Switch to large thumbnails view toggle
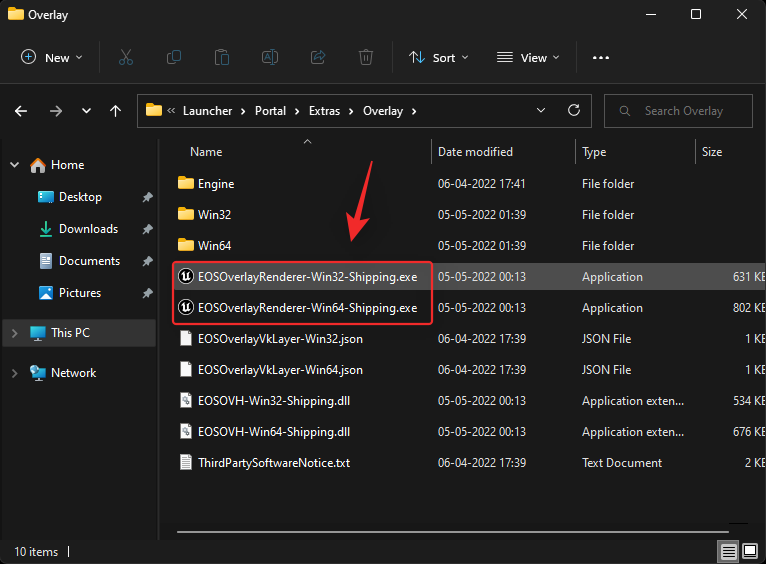This screenshot has height=564, width=766. click(x=748, y=551)
